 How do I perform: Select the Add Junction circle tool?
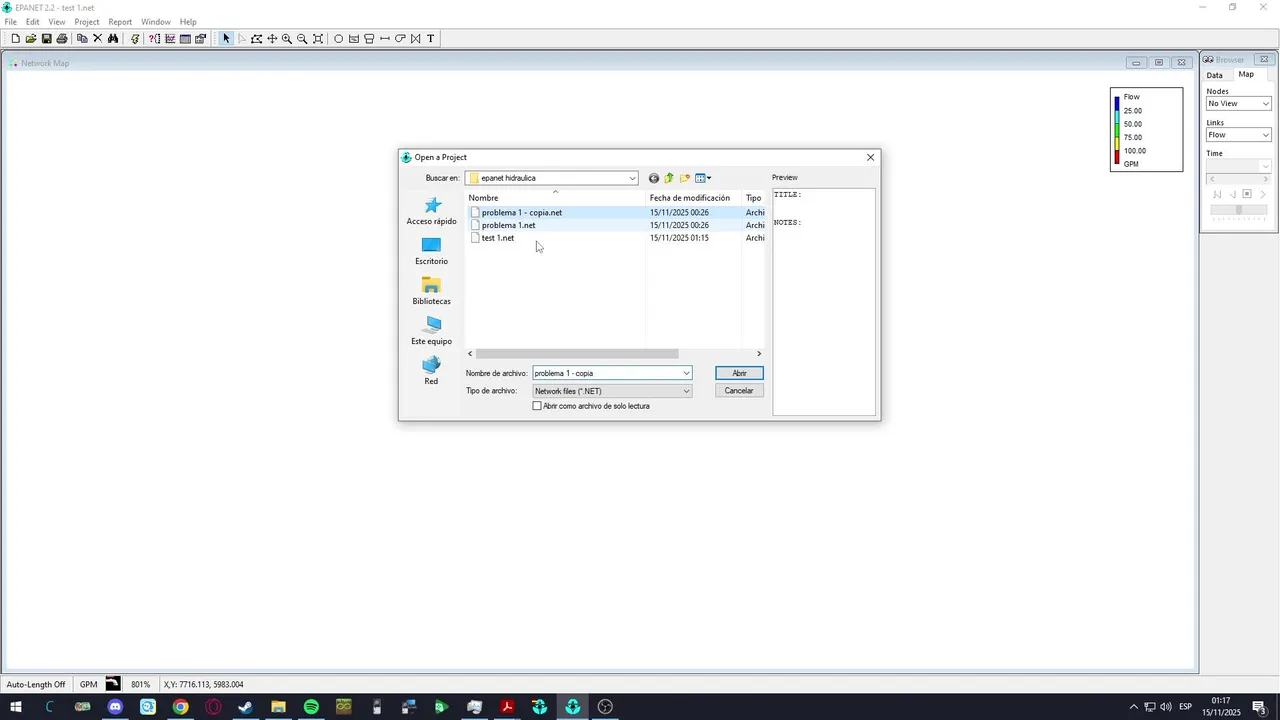point(338,39)
